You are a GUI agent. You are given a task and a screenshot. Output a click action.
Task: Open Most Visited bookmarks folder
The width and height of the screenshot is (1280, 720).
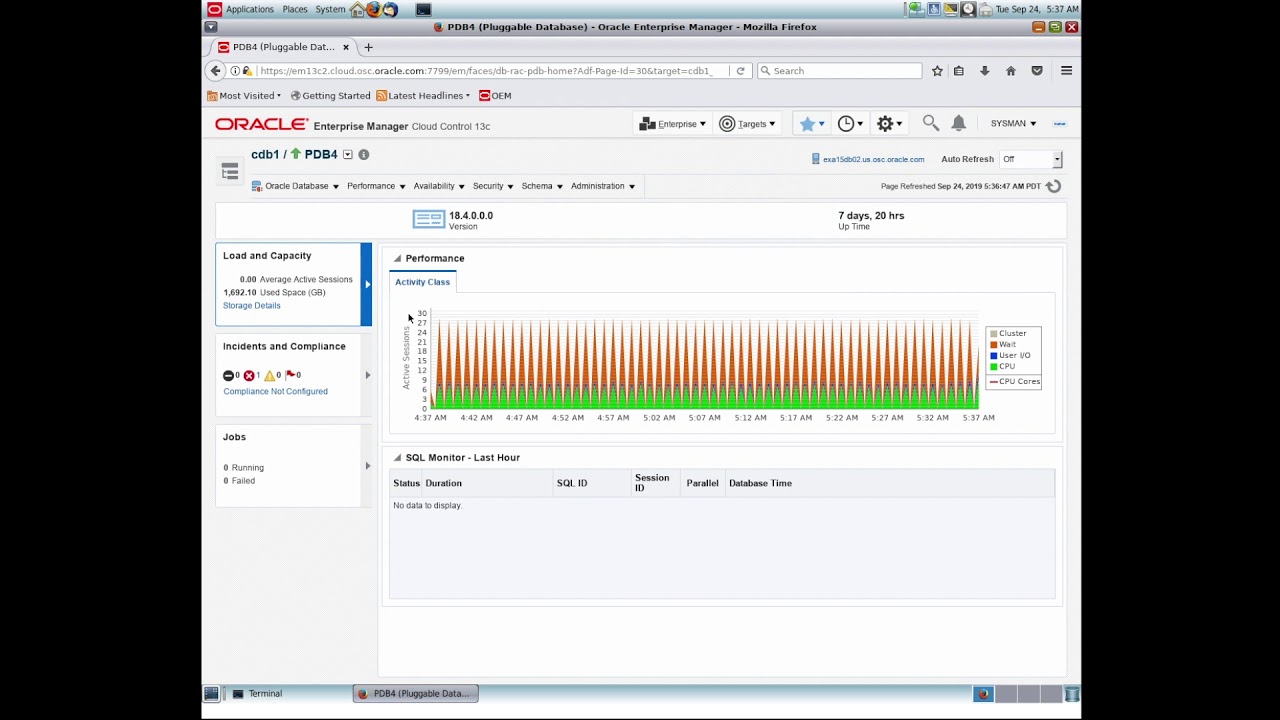click(244, 96)
